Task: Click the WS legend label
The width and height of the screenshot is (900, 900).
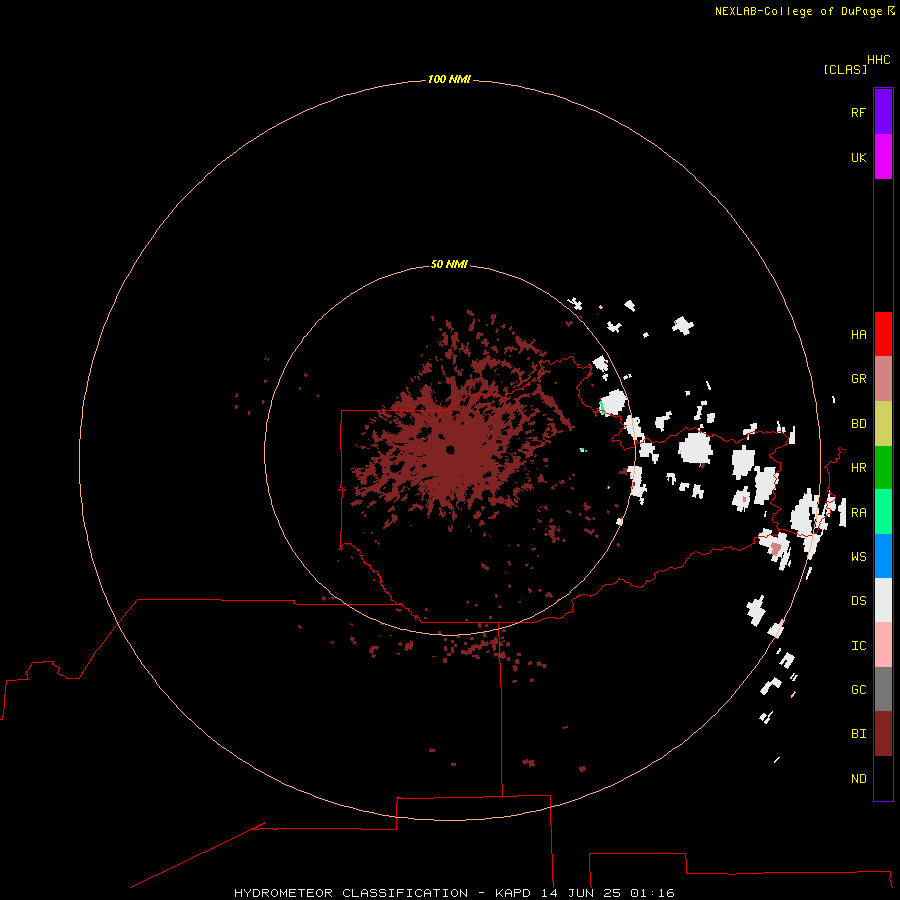Action: pos(858,557)
